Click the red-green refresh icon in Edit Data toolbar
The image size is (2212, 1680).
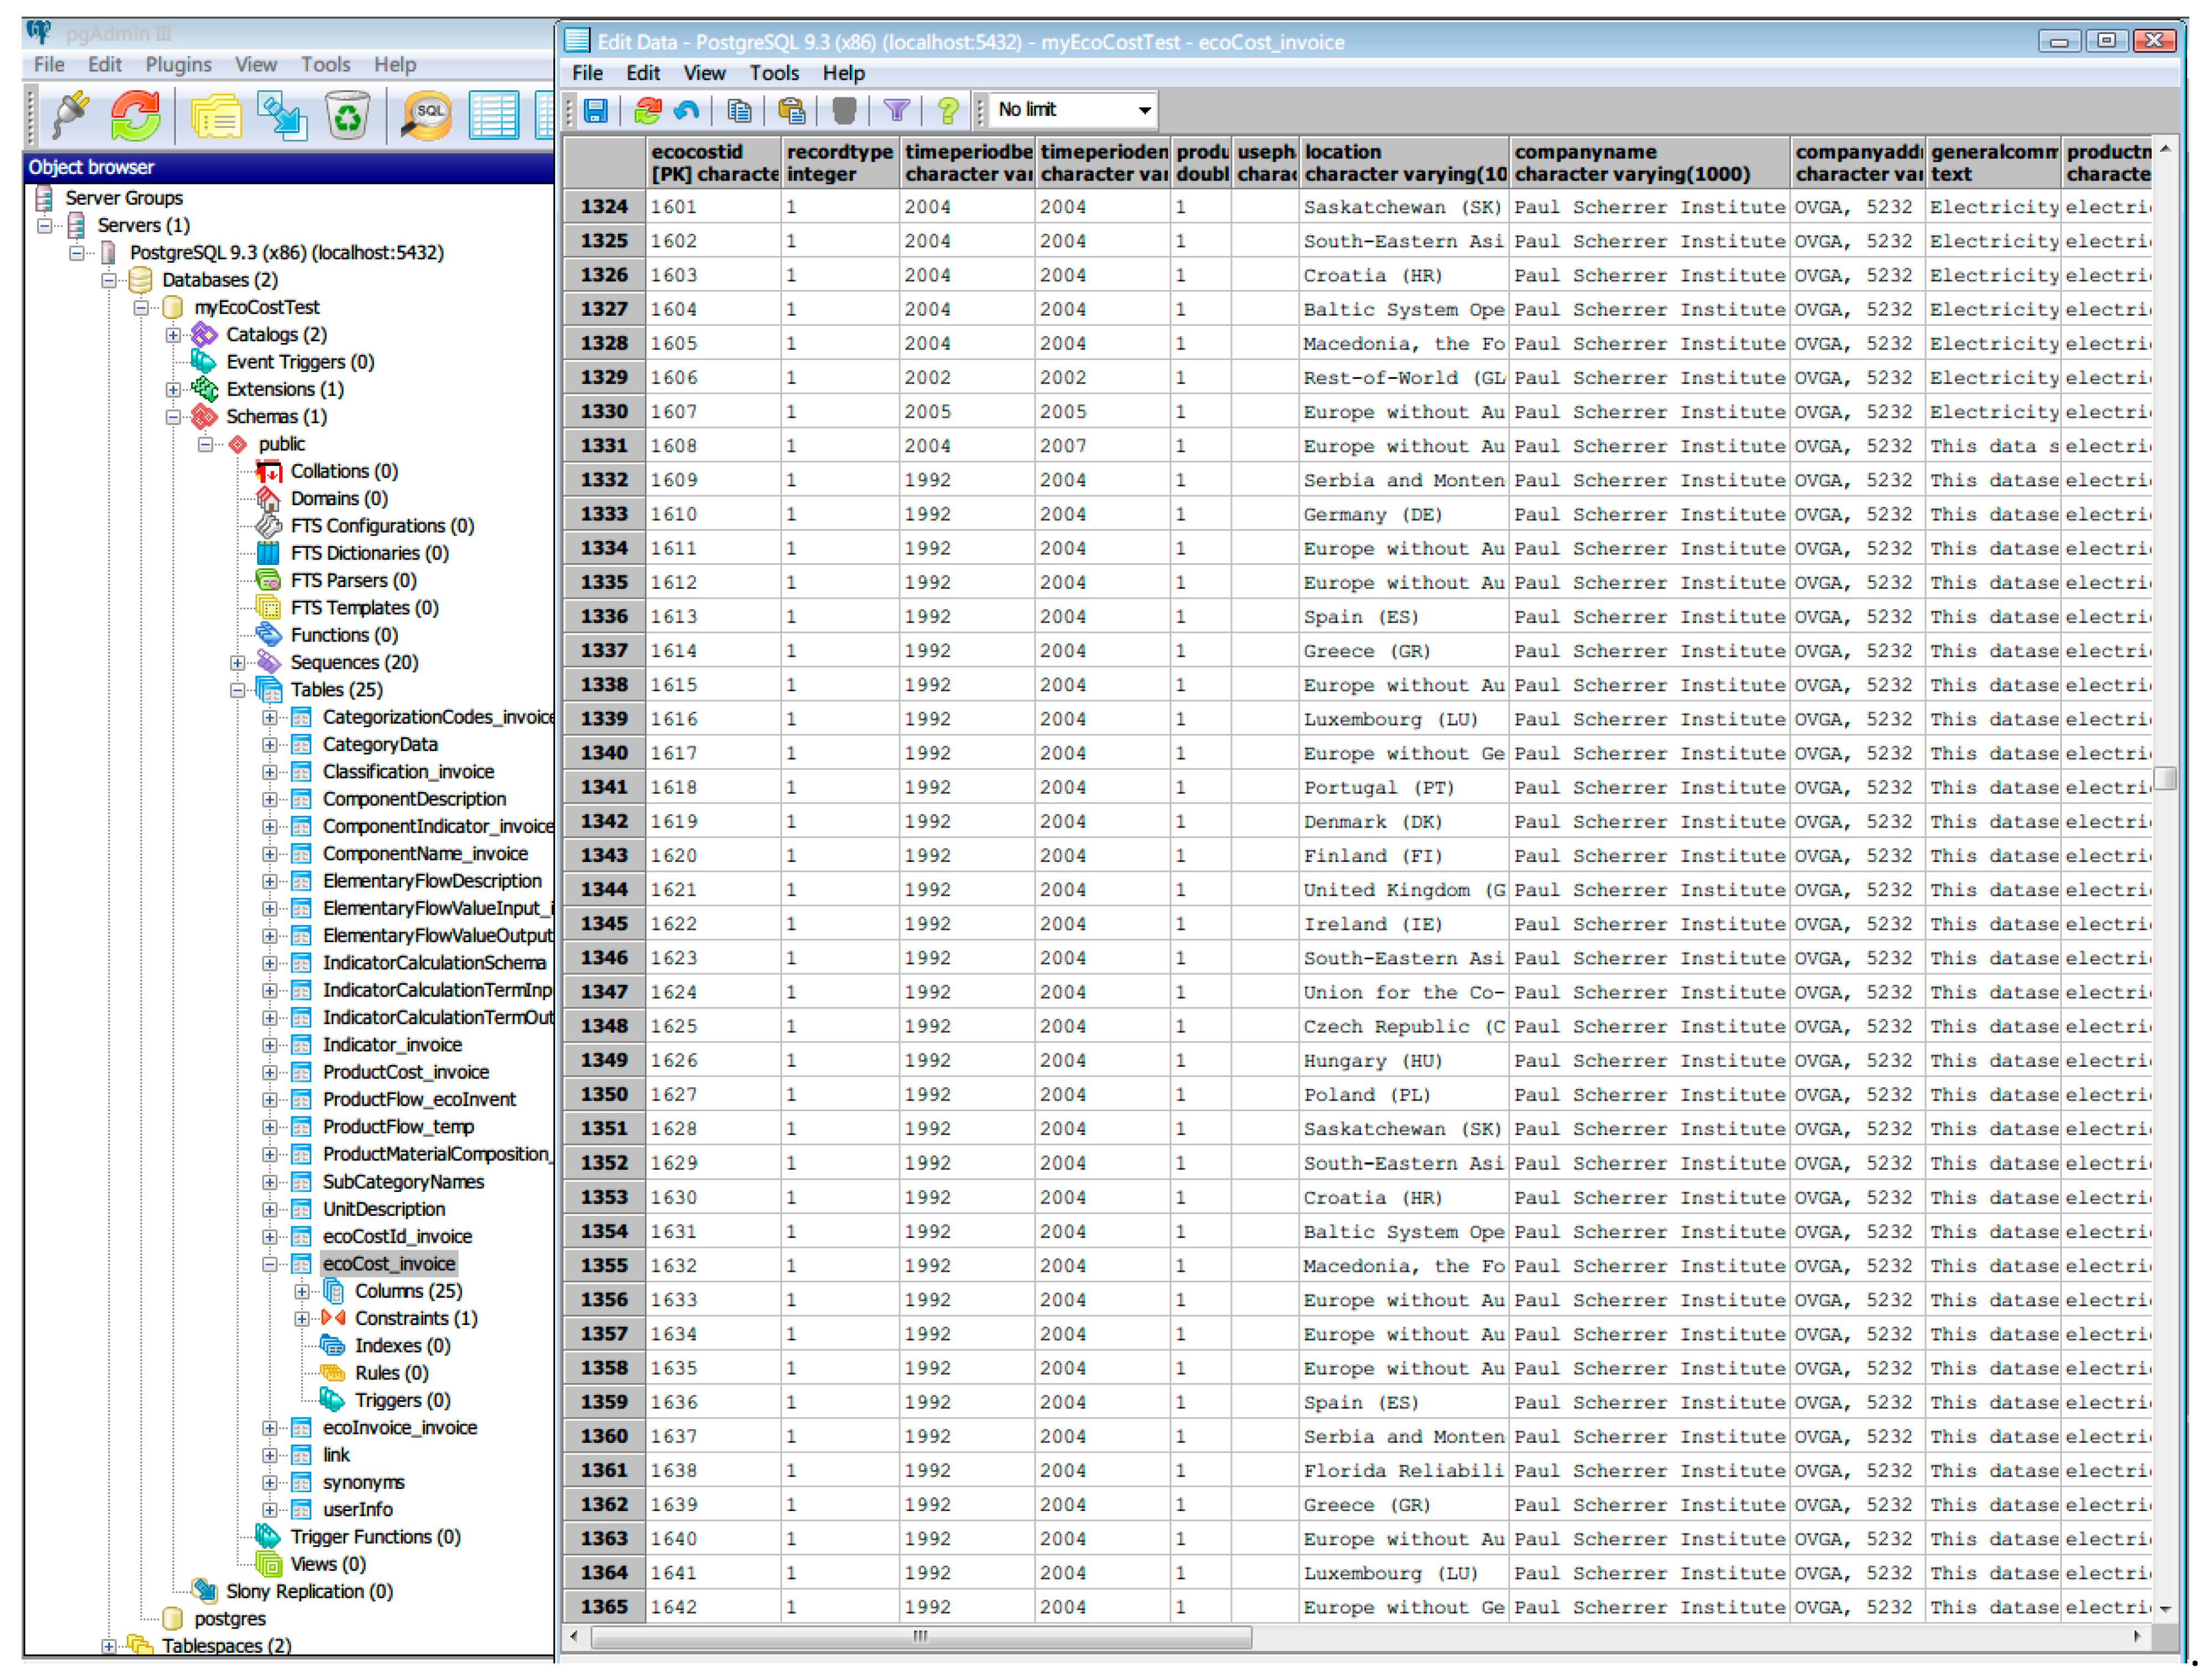pos(647,110)
